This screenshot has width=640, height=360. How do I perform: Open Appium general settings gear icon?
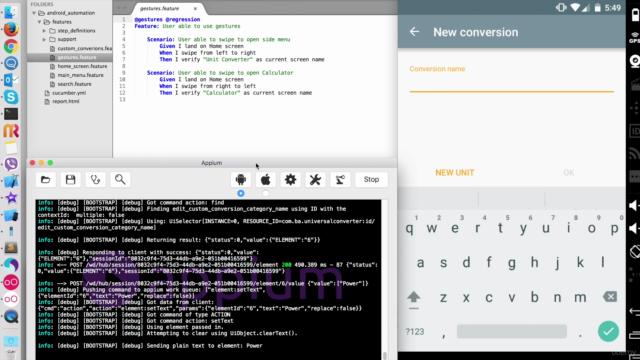click(291, 180)
